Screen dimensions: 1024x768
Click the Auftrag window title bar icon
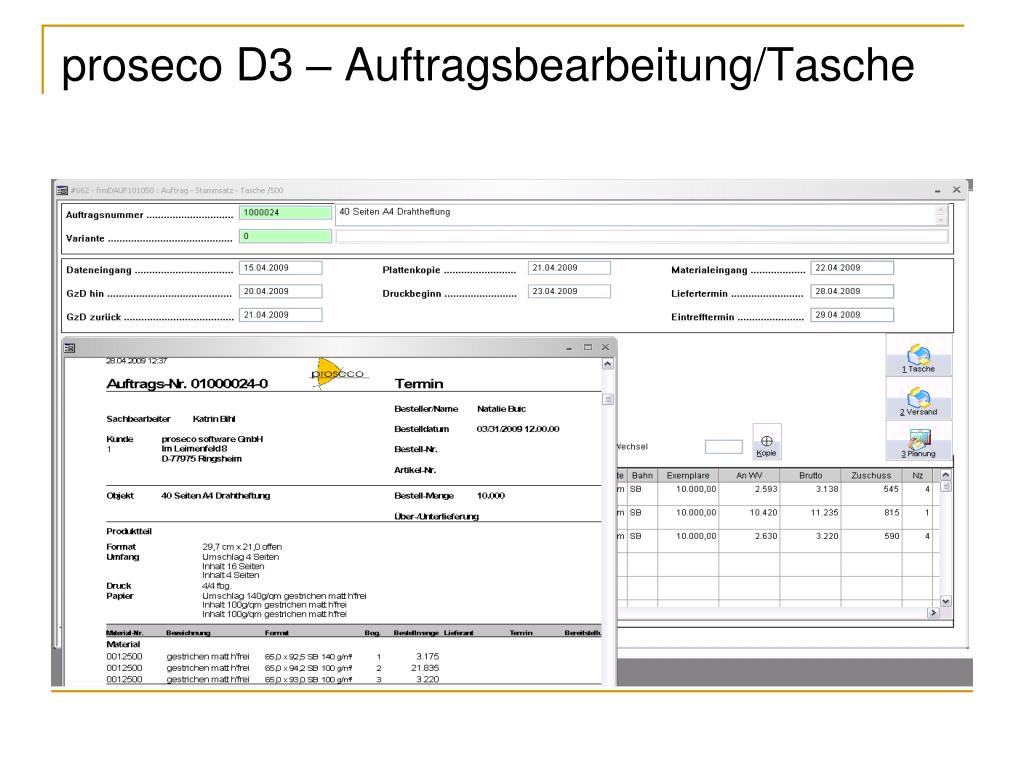pyautogui.click(x=62, y=190)
